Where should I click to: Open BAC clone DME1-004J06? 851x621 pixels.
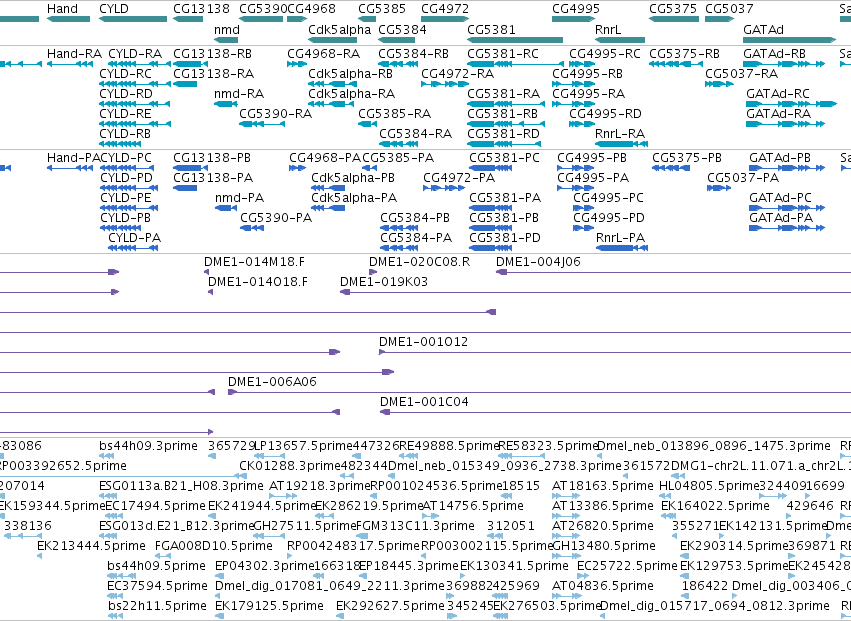pos(674,272)
